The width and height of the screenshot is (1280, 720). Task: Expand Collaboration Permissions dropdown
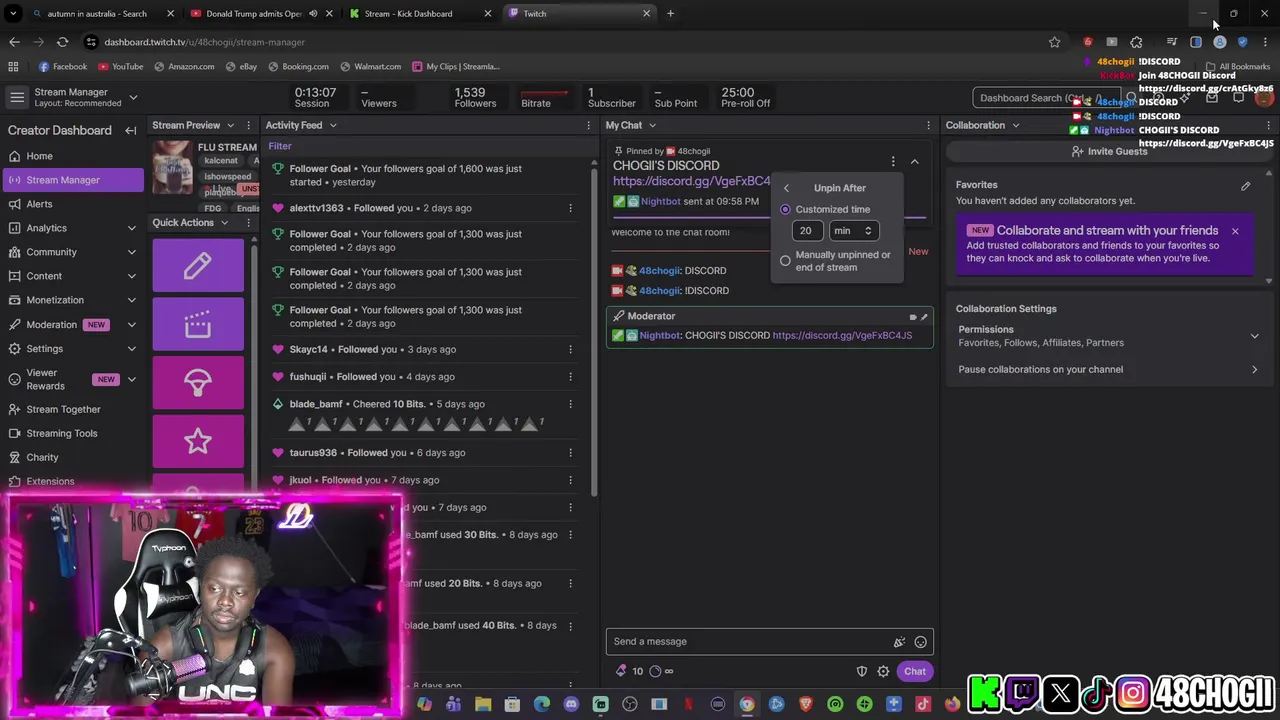pyautogui.click(x=1254, y=336)
